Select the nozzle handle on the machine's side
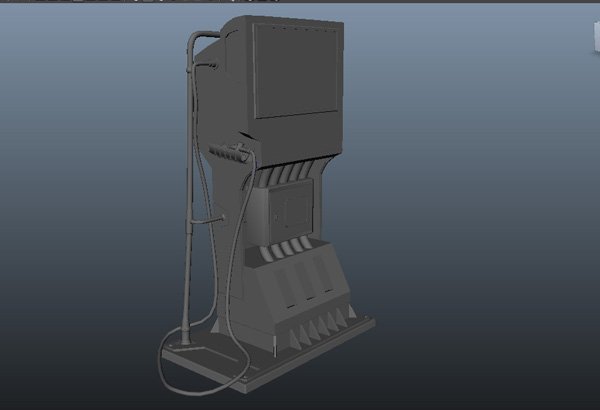 point(232,153)
